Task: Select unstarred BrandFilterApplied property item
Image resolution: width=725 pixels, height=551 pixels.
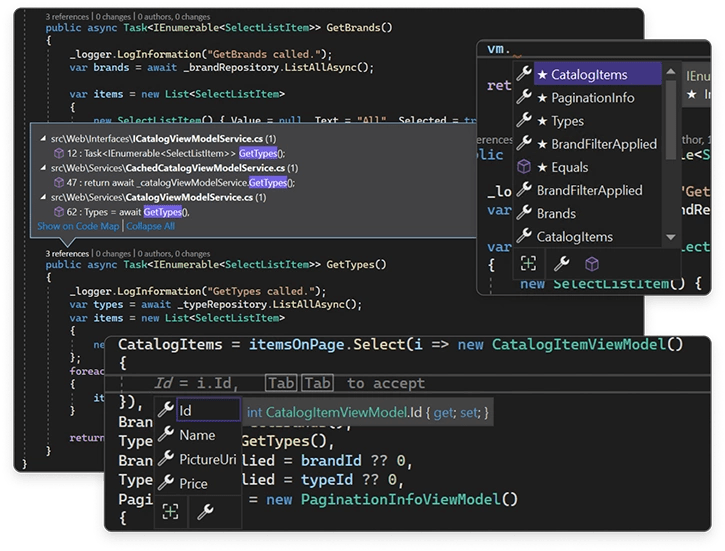Action: click(590, 190)
